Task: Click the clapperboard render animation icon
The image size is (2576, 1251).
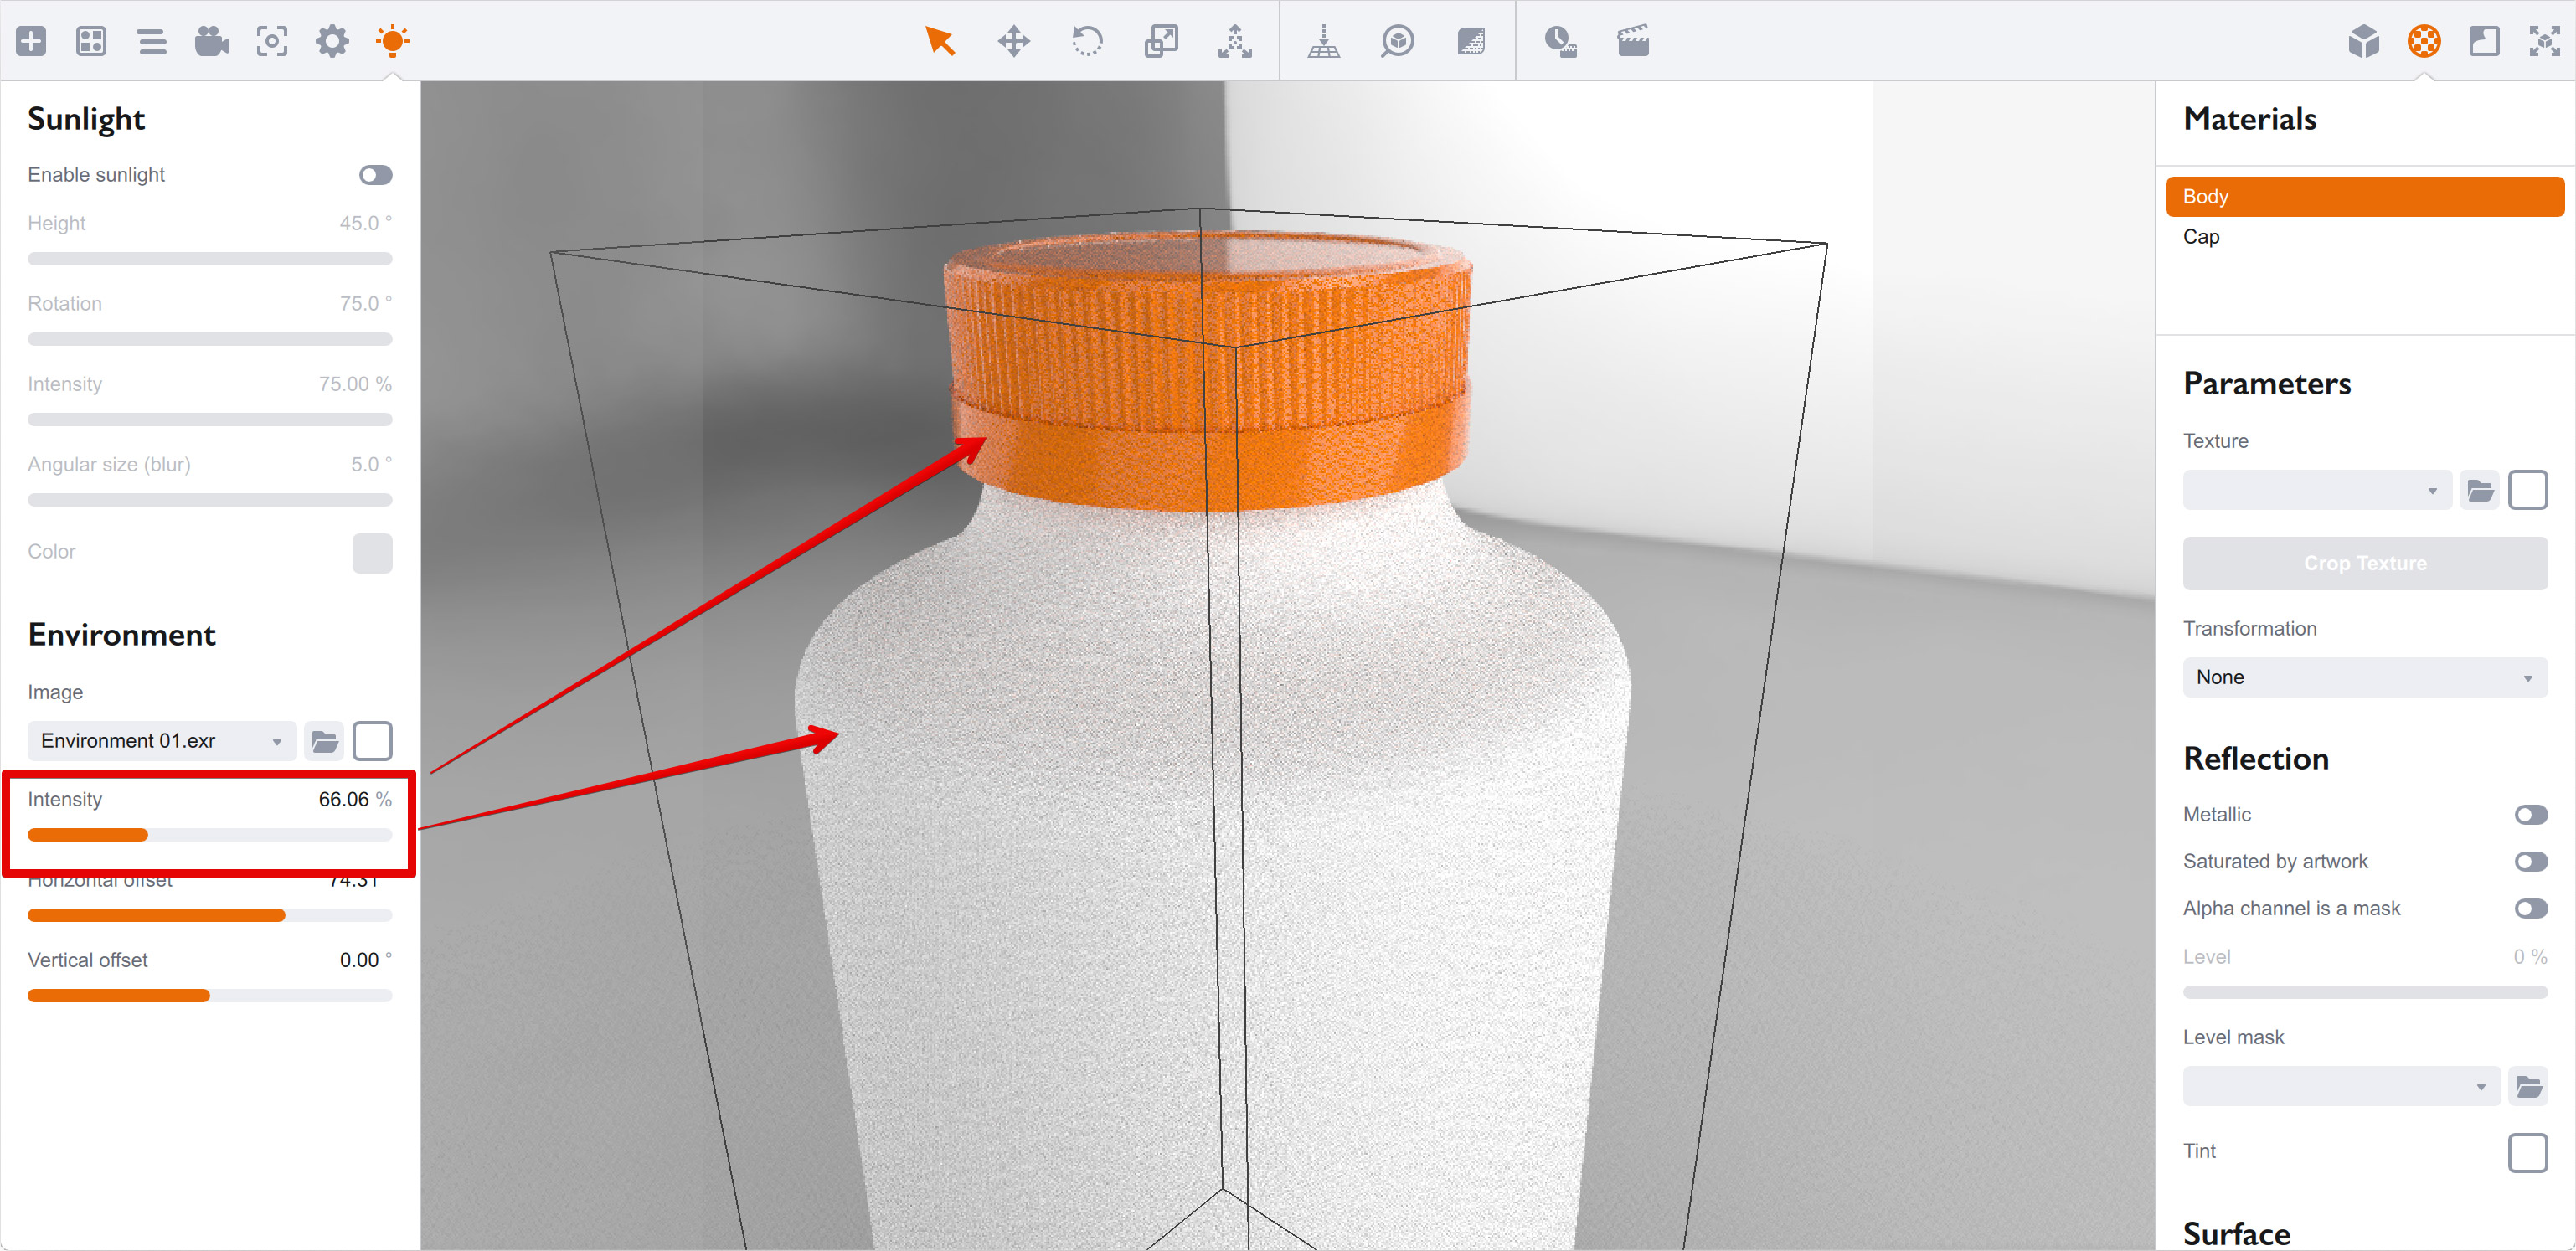Action: (1632, 41)
